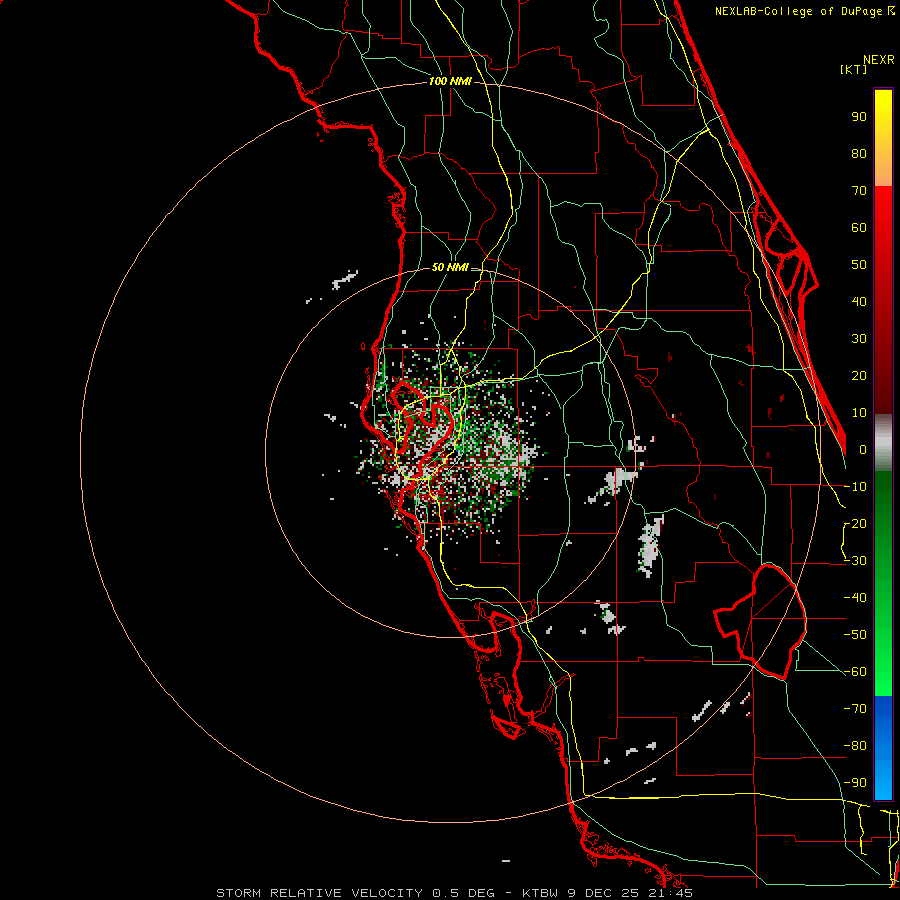
Task: Click the positive 30 knots scale value
Action: click(859, 339)
